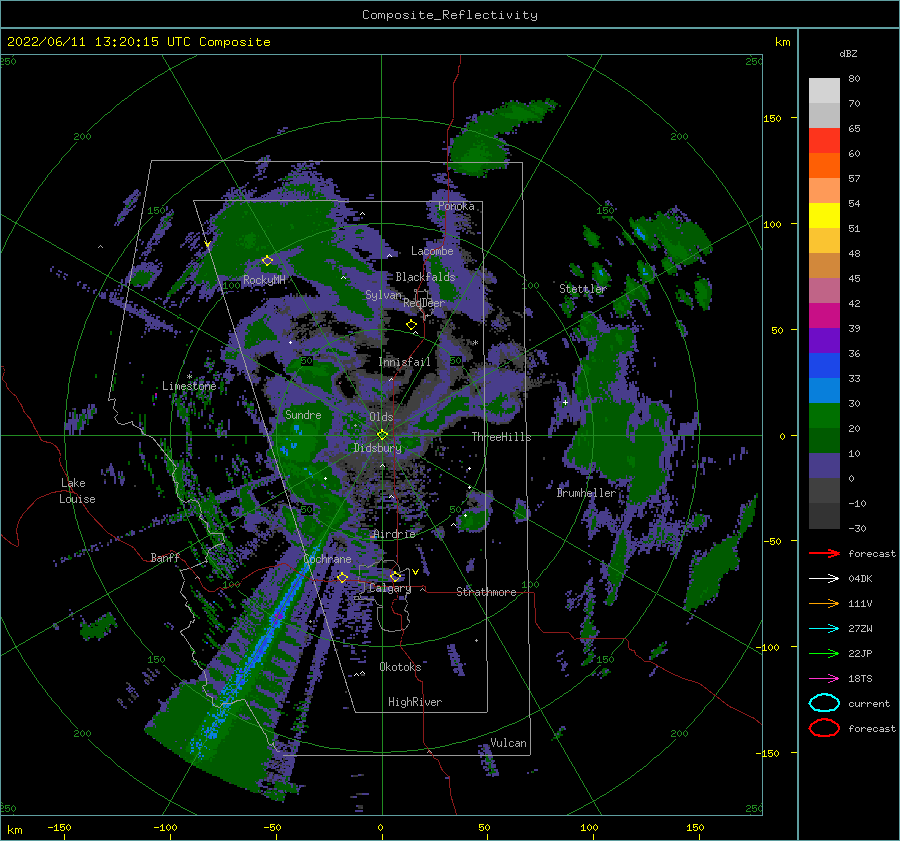900x841 pixels.
Task: Click the orange 57 dBZ color swatch
Action: (x=824, y=166)
